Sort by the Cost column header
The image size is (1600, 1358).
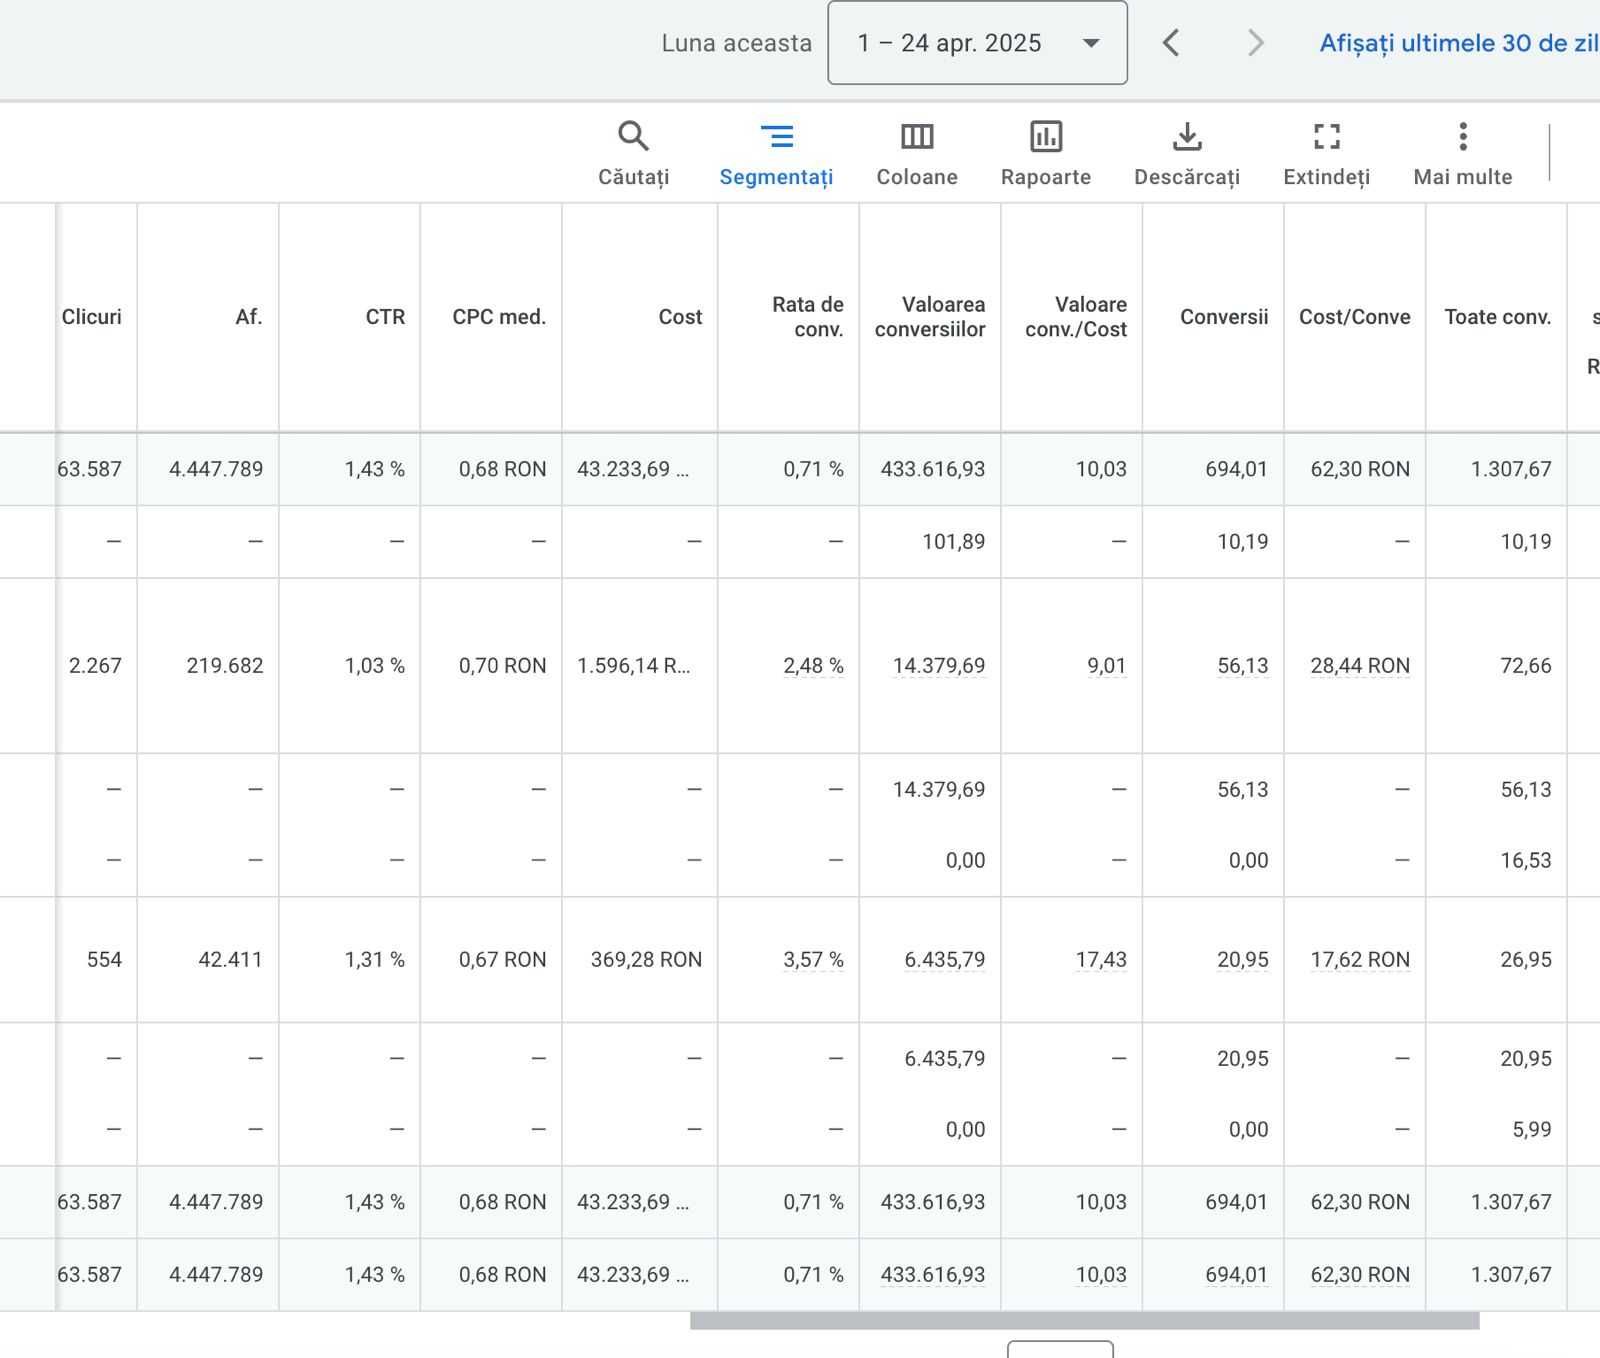coord(680,317)
